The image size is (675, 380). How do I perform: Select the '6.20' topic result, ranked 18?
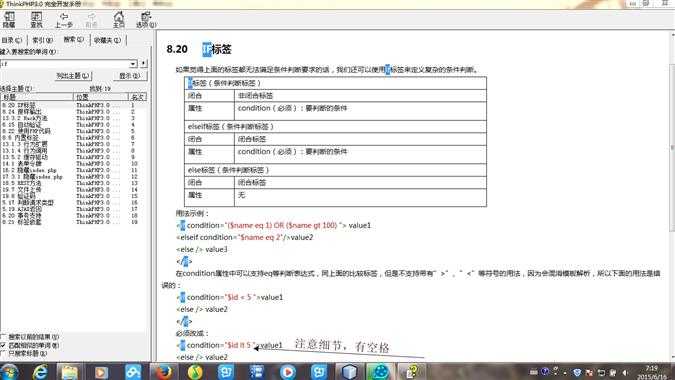(74, 215)
